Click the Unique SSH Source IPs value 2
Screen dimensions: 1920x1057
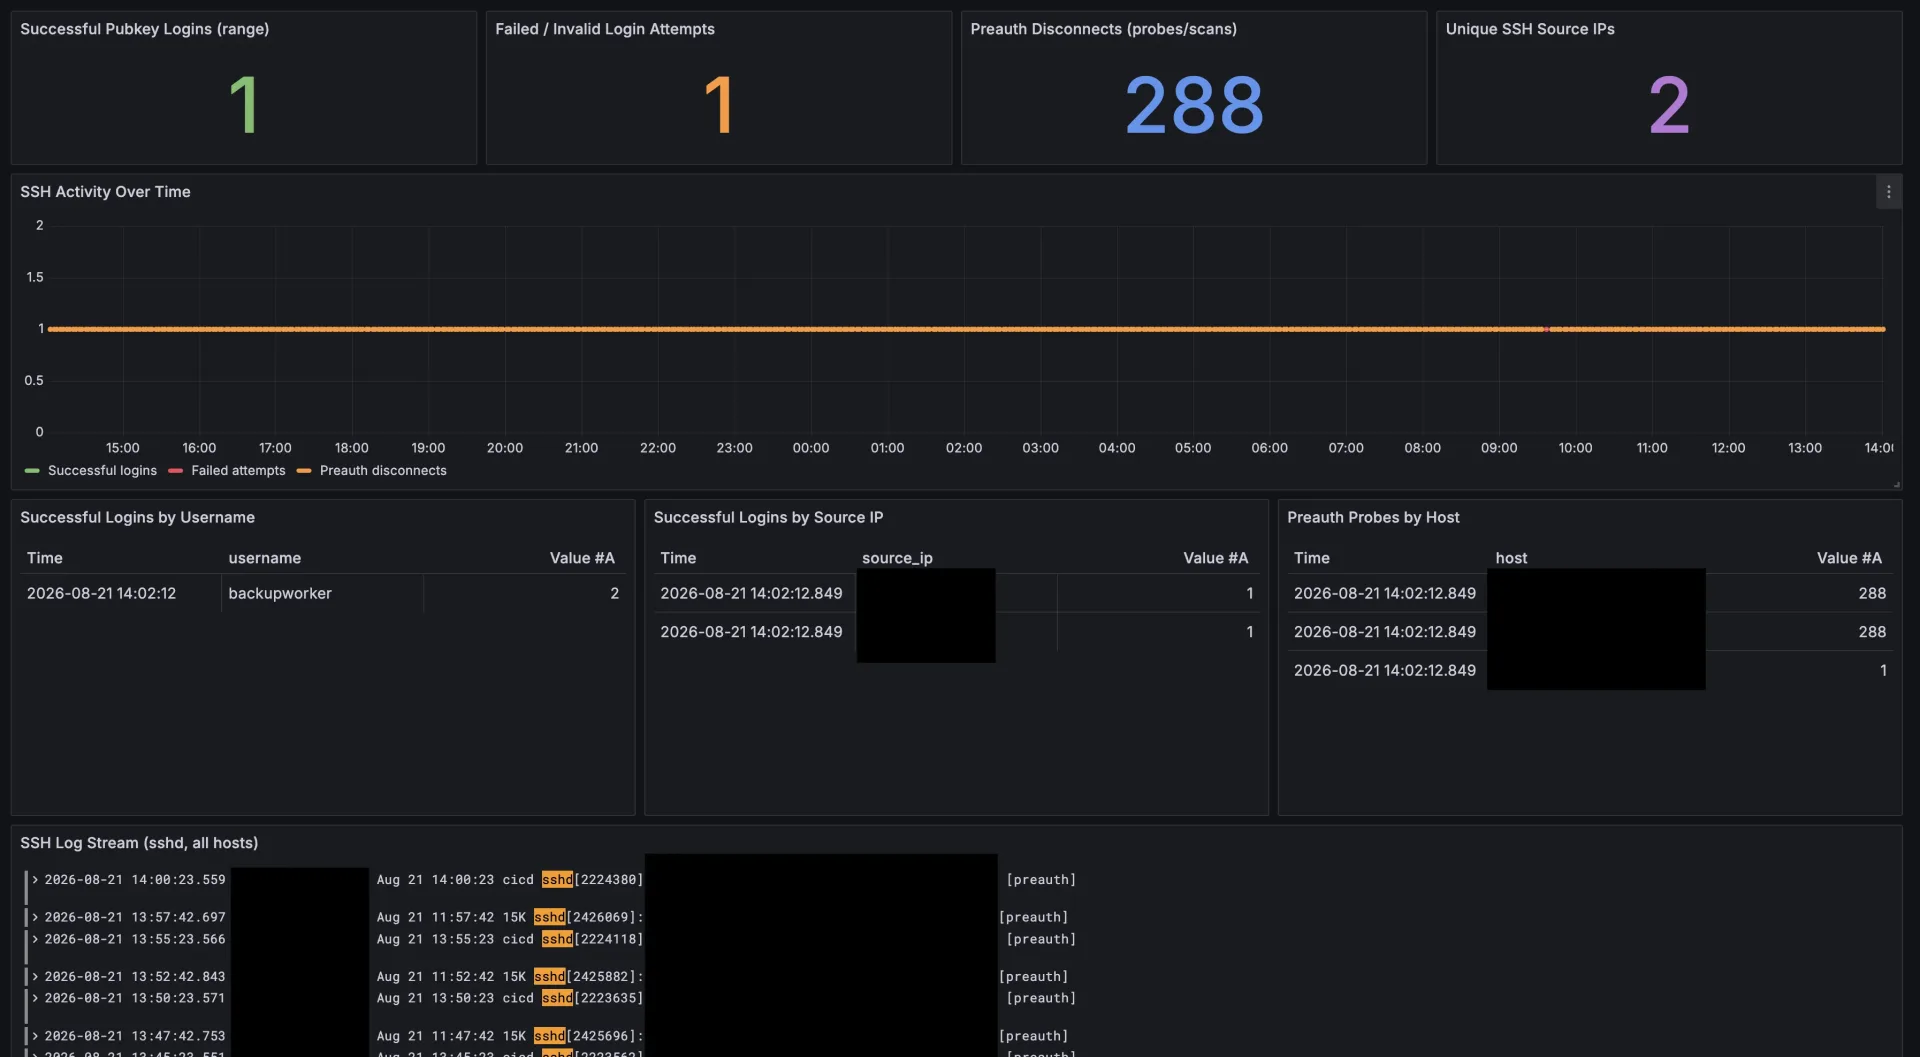1669,105
